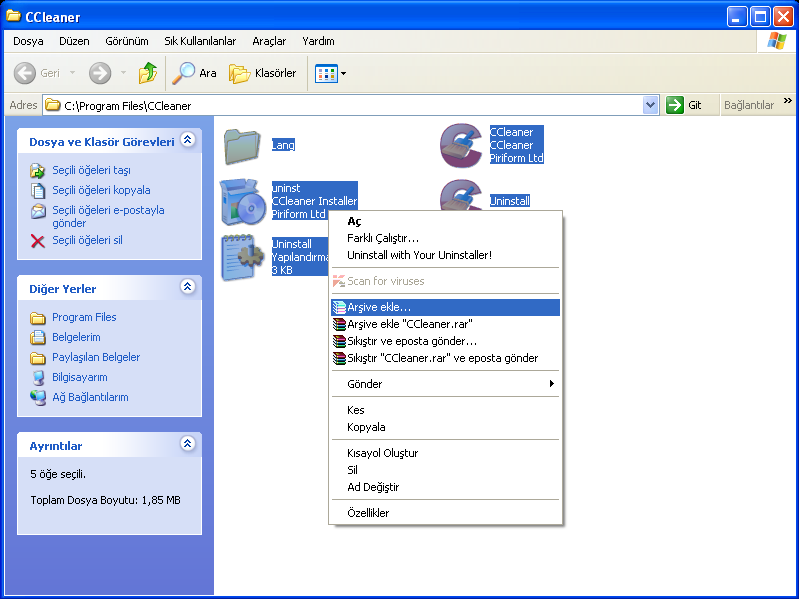
Task: Choose Kopyala in context menu
Action: point(446,427)
